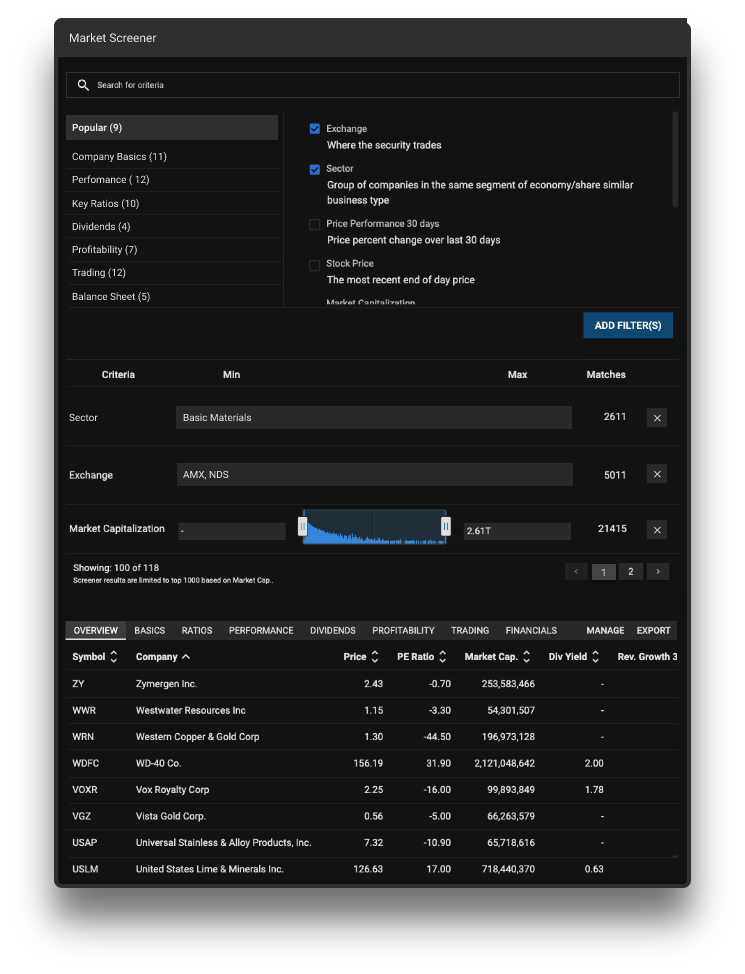
Task: Open the Financials tab
Action: pos(531,631)
